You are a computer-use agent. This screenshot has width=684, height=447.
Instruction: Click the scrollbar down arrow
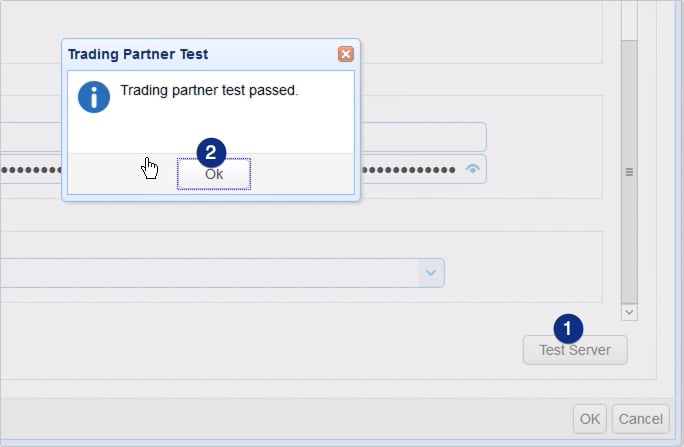[x=629, y=312]
